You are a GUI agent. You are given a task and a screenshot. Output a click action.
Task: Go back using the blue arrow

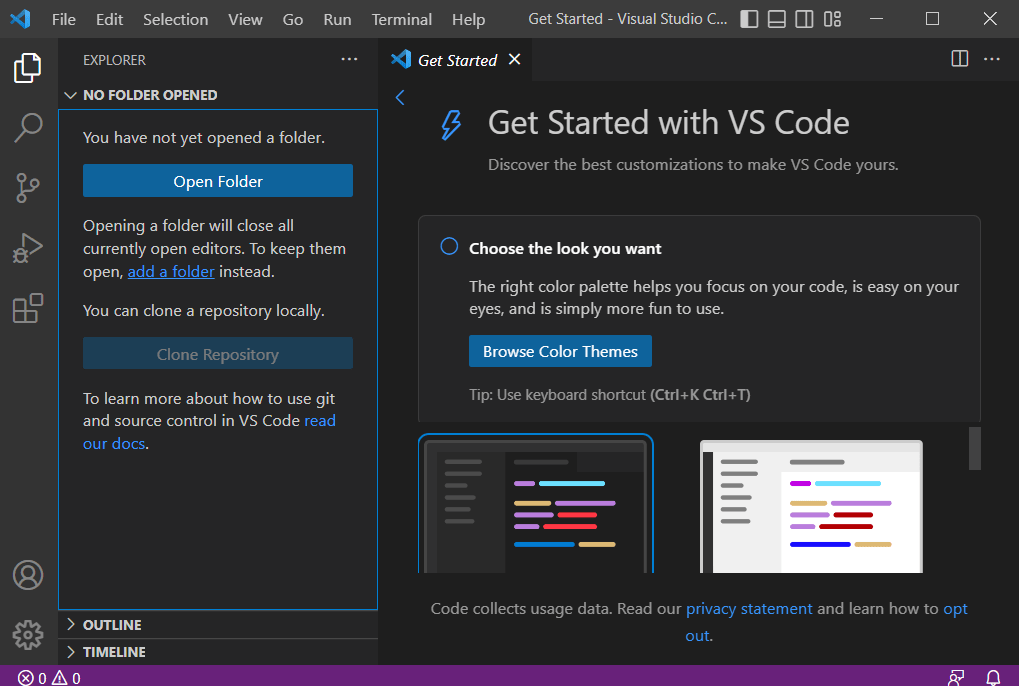point(400,97)
